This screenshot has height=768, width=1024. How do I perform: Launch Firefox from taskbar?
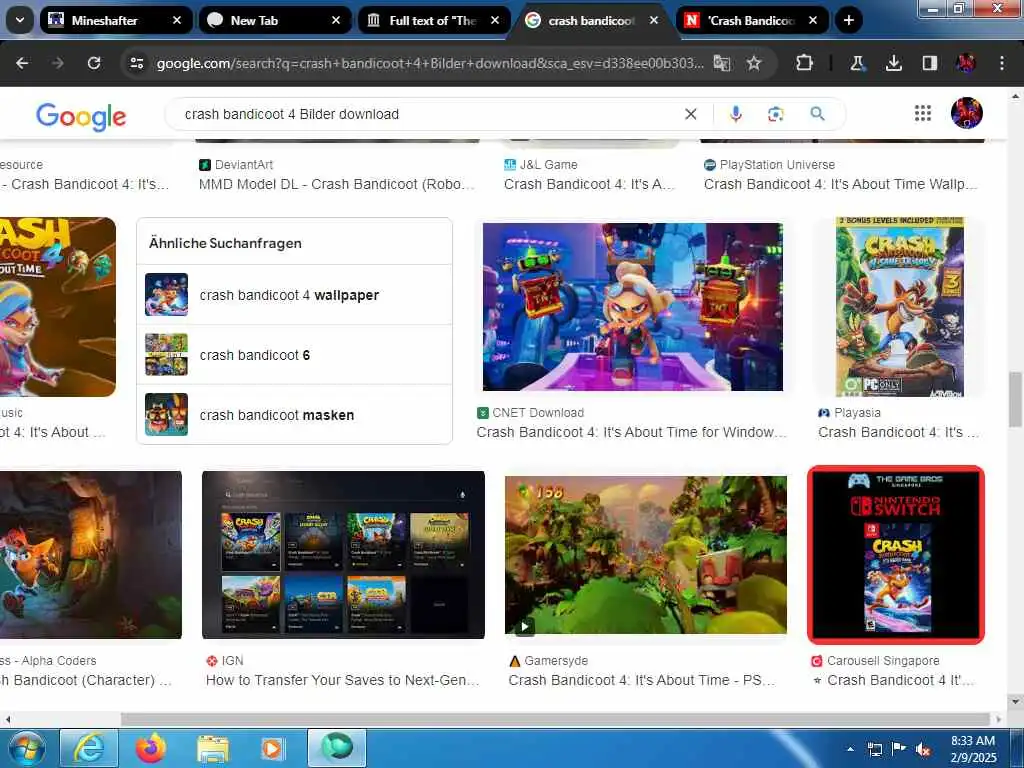[x=151, y=748]
